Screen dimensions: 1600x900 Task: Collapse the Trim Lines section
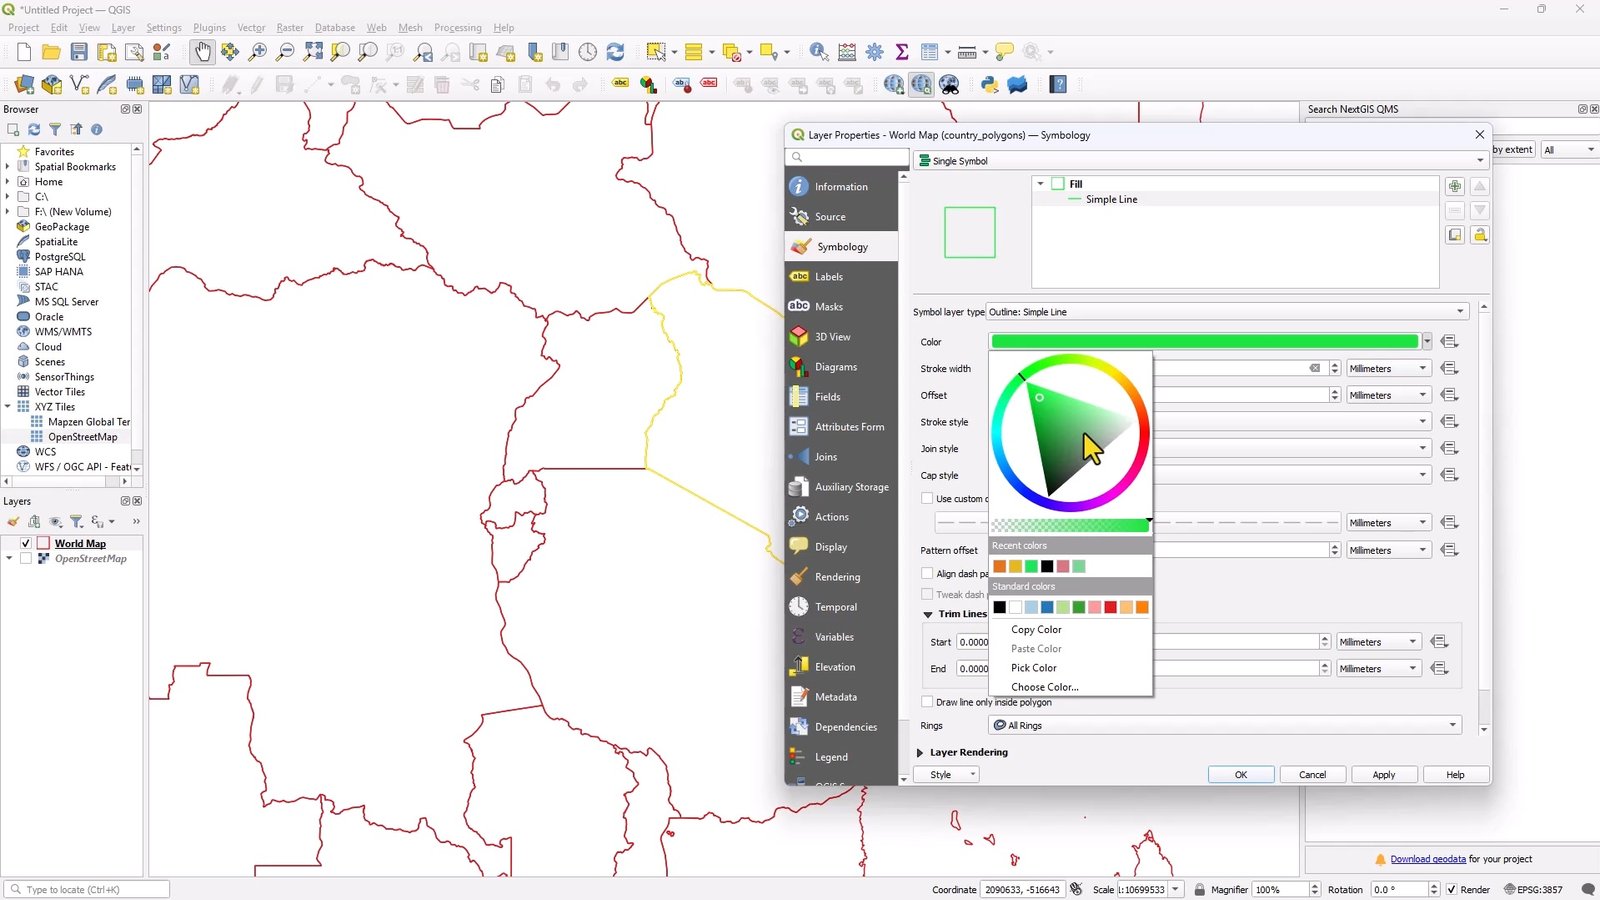coord(928,614)
